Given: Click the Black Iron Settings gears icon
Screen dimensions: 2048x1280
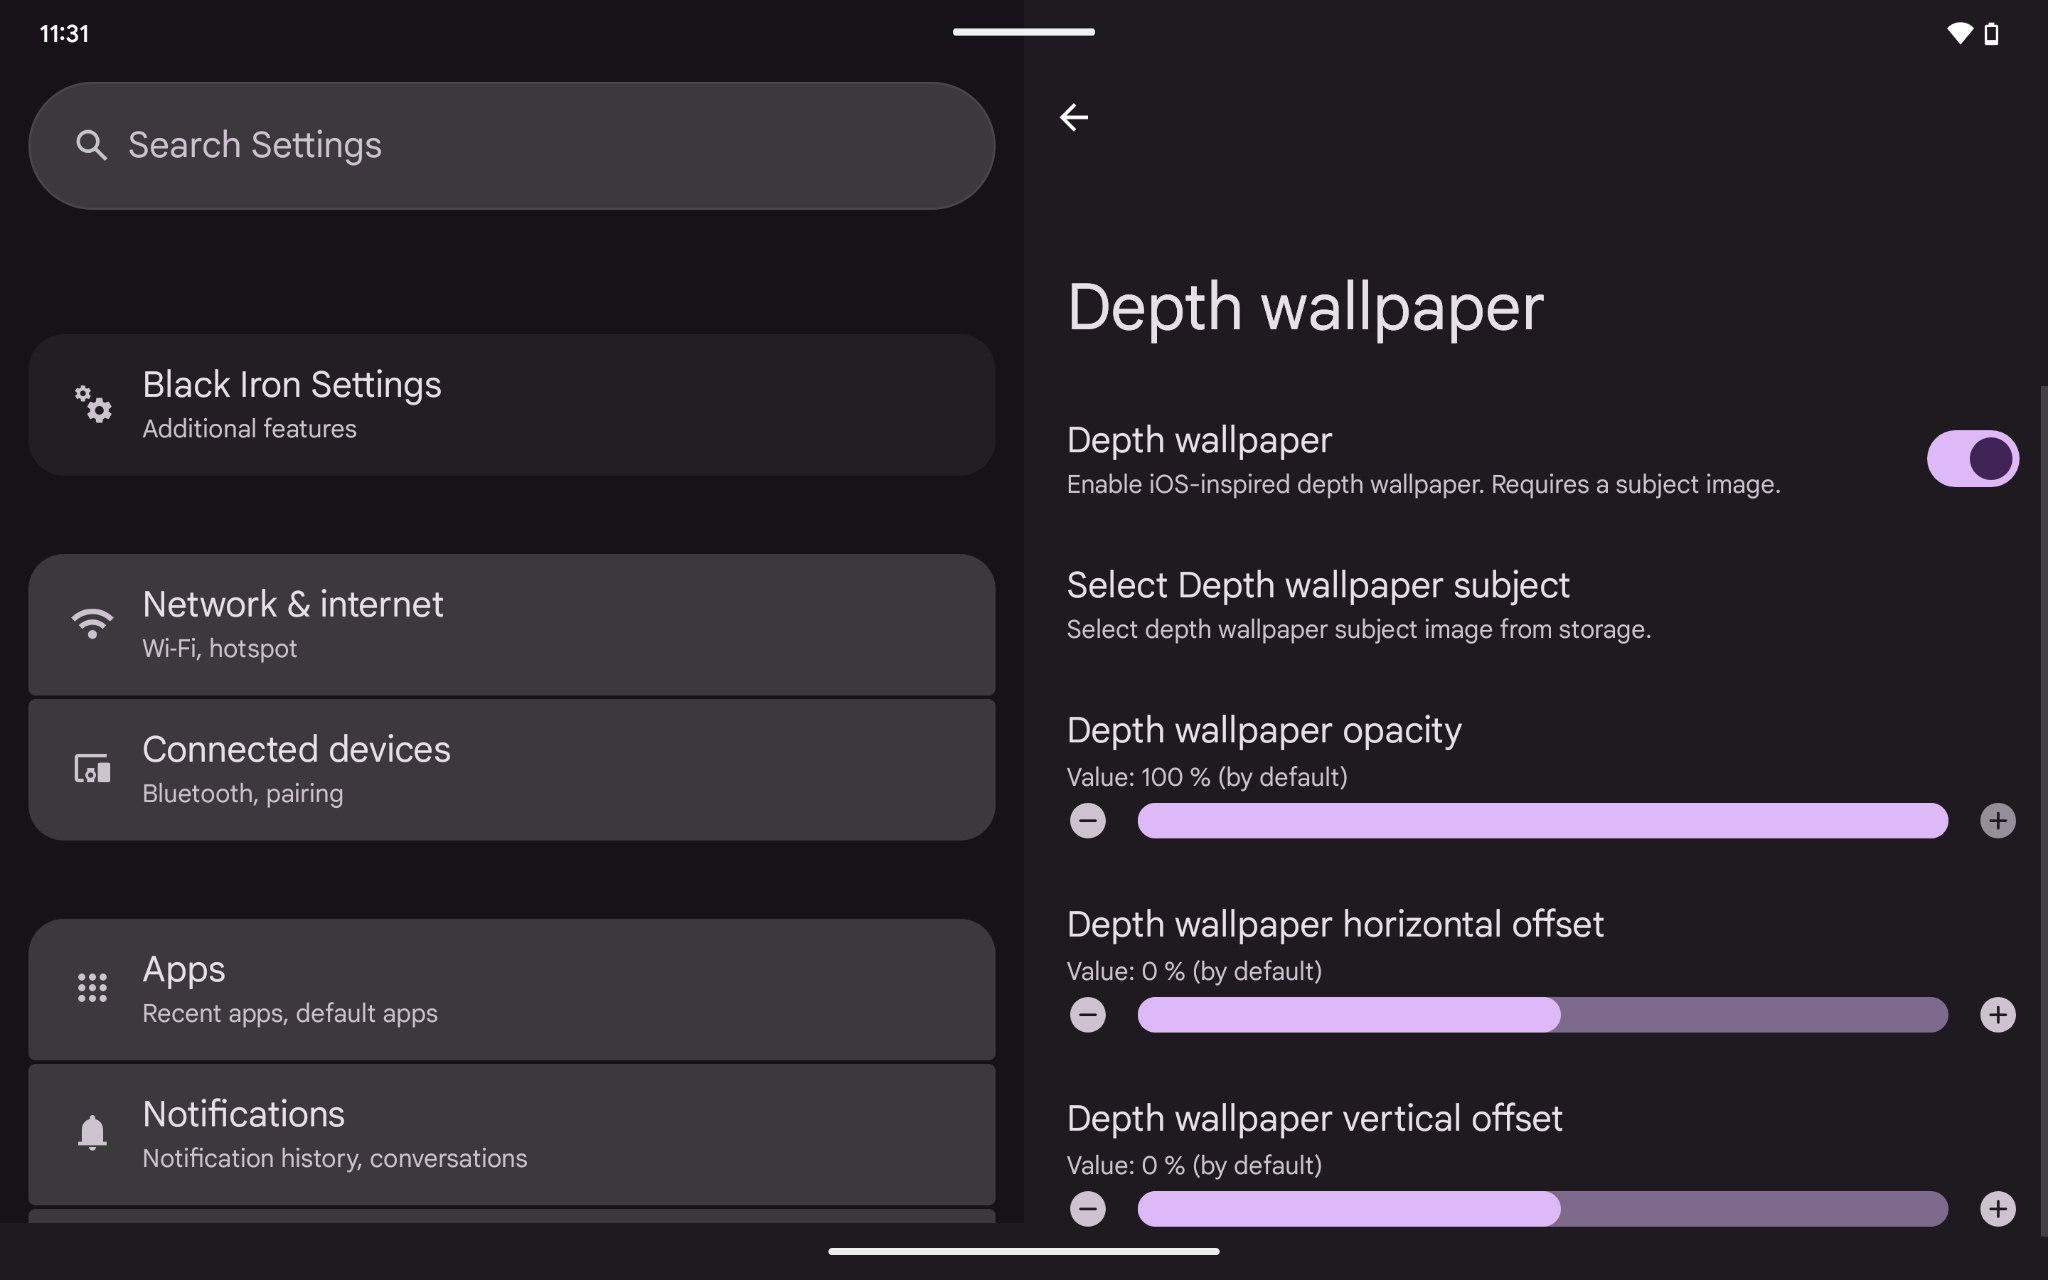Looking at the screenshot, I should pos(93,404).
